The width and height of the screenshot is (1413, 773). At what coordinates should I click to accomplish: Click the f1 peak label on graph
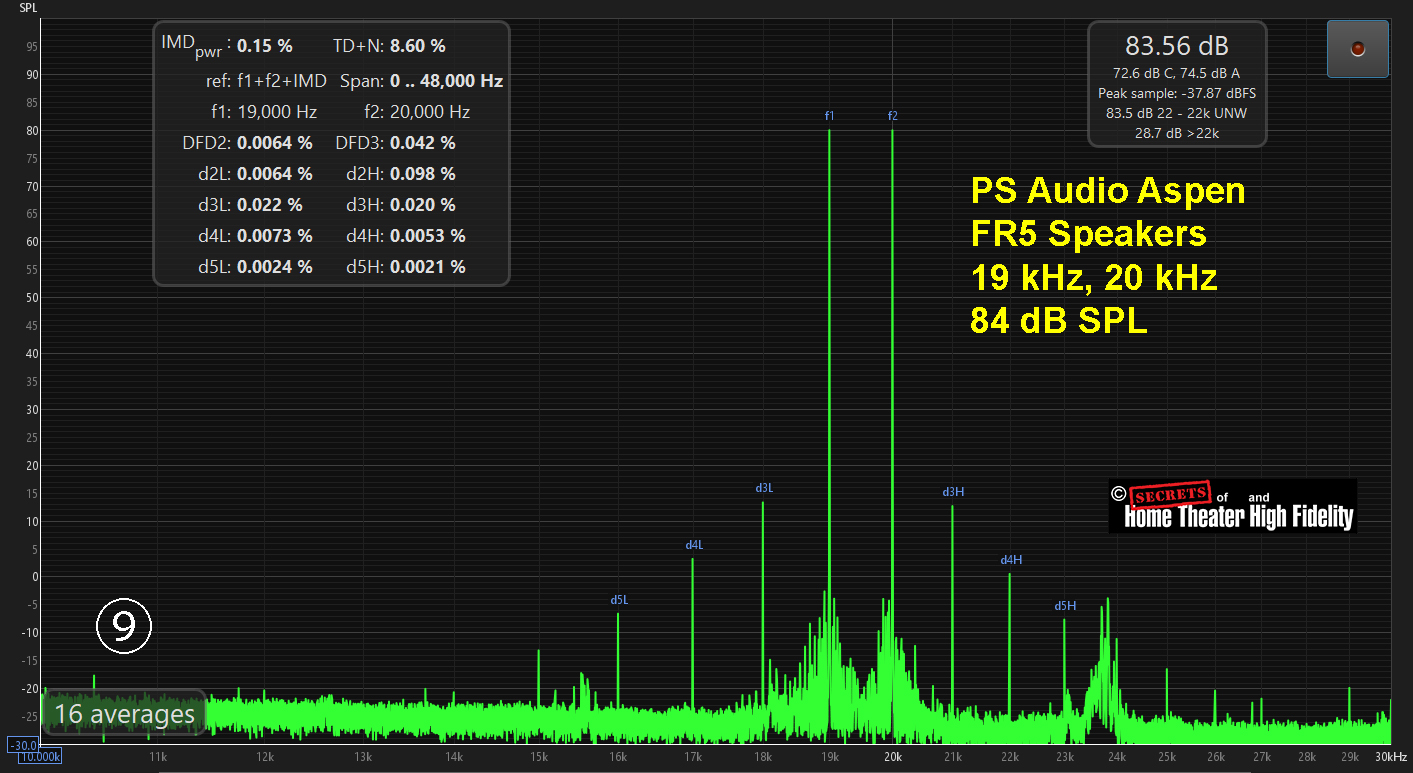pos(830,116)
